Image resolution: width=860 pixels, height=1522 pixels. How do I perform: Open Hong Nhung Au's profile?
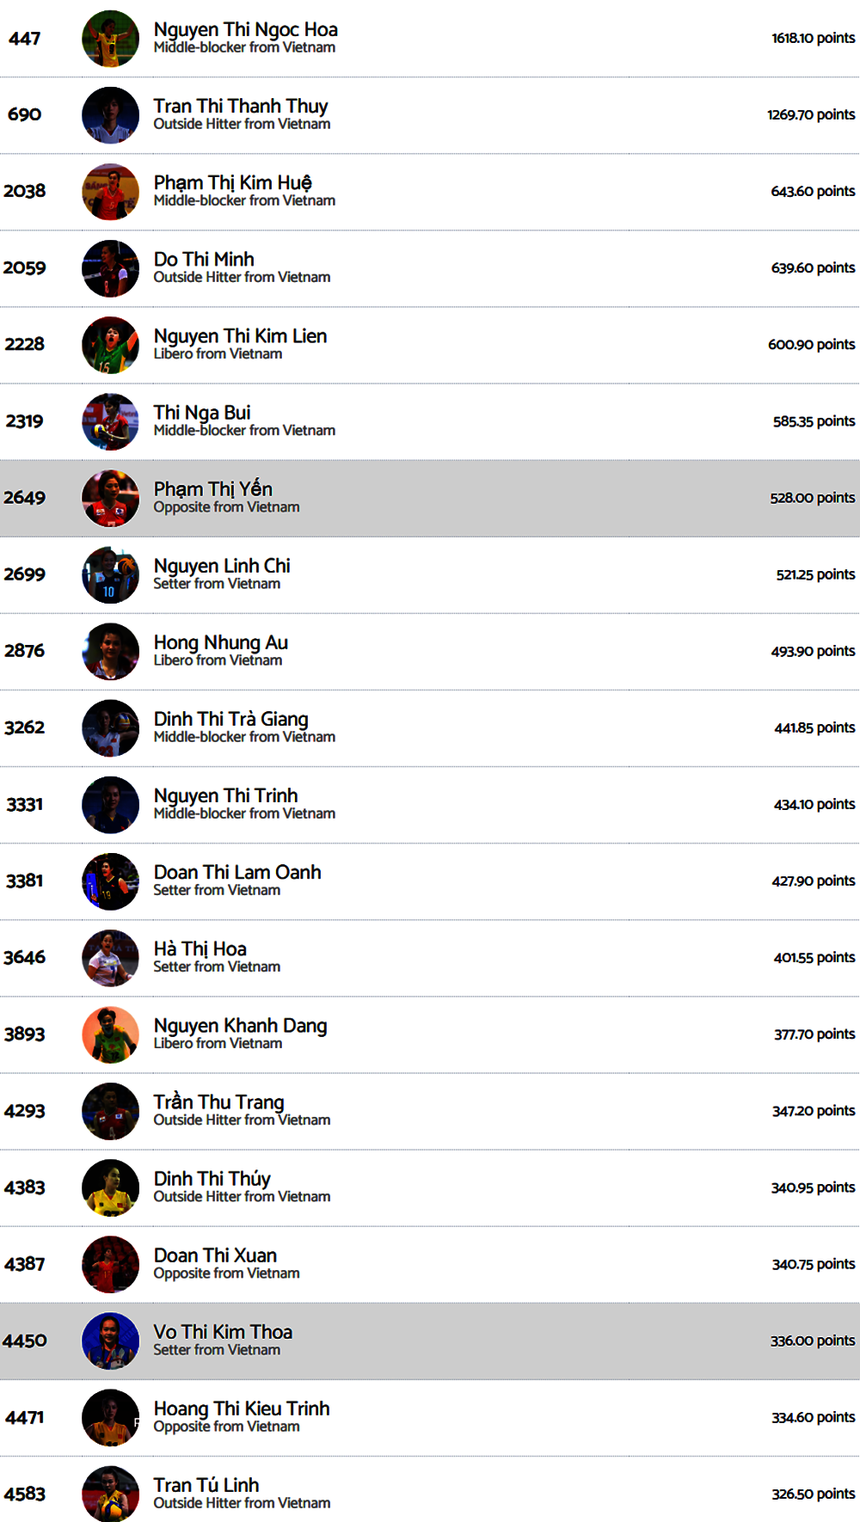[221, 642]
